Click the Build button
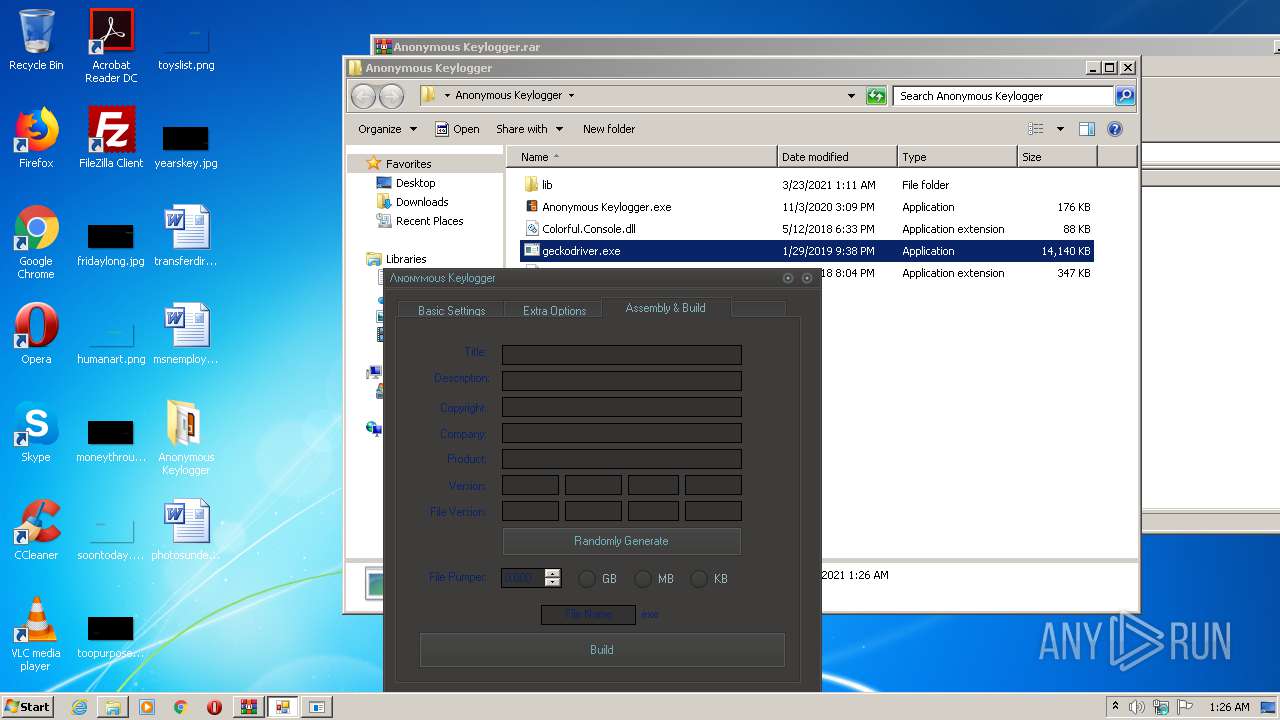 coord(602,650)
